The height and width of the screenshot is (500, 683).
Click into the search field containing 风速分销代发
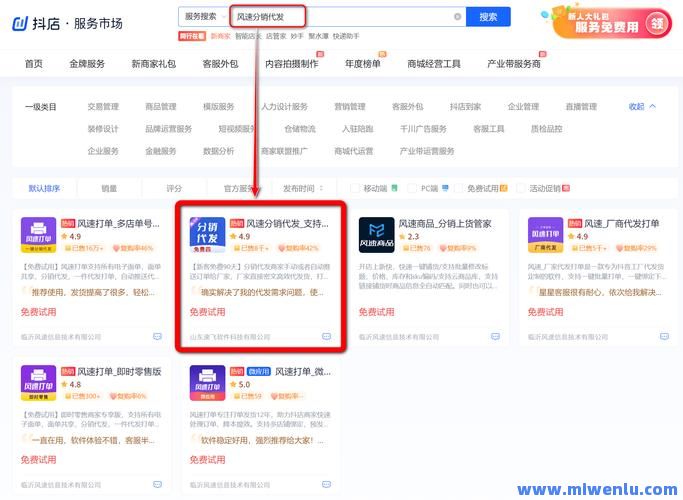coord(340,17)
